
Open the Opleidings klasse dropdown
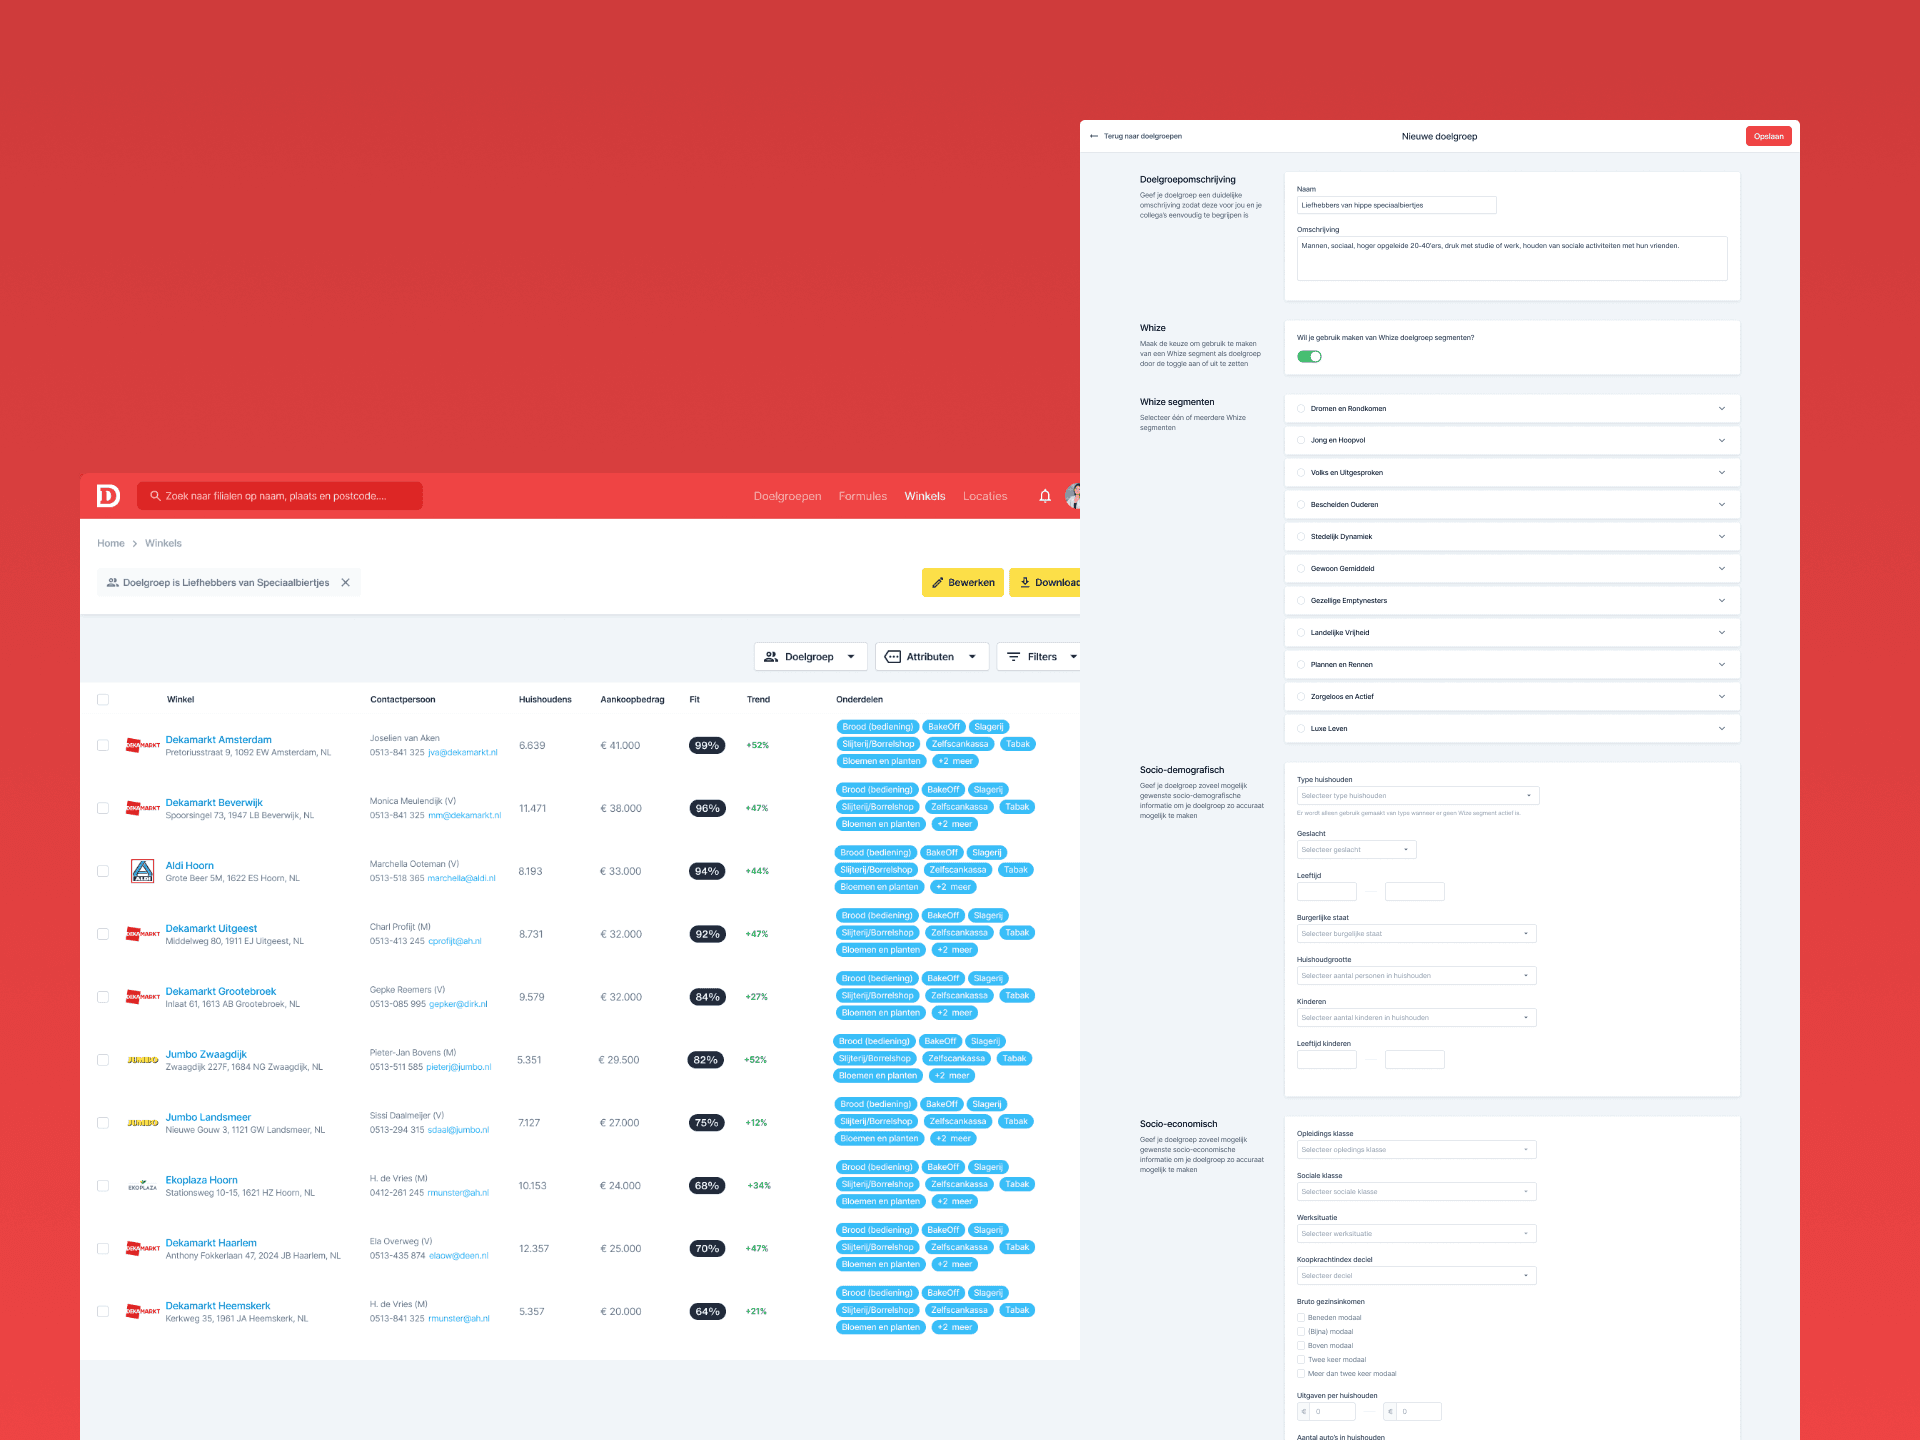pos(1416,1150)
